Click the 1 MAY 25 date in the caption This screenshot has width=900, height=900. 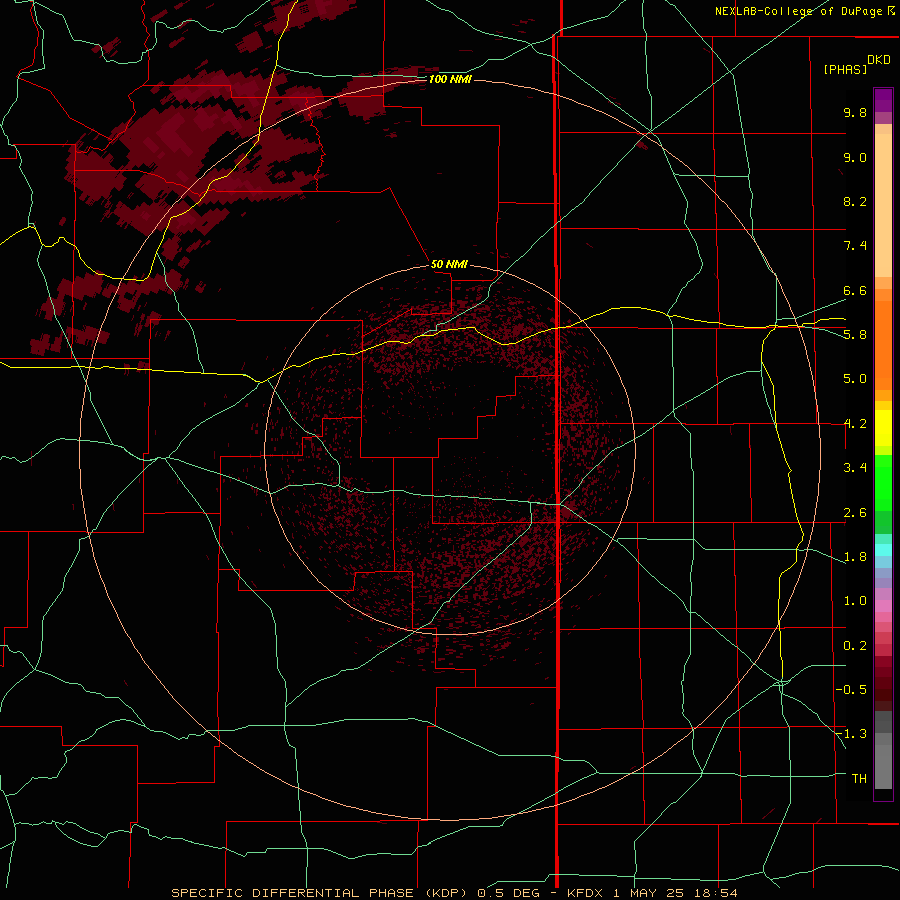coord(650,893)
